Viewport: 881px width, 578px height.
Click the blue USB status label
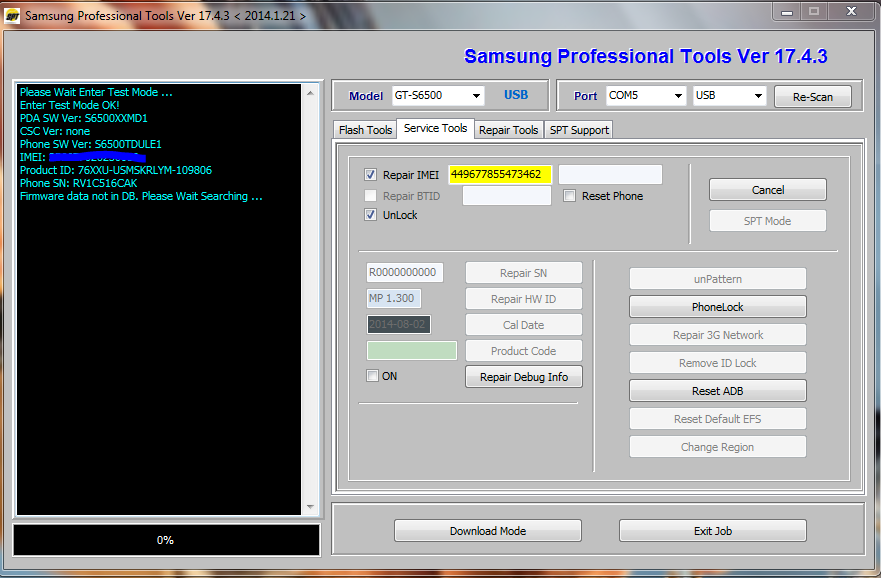516,94
